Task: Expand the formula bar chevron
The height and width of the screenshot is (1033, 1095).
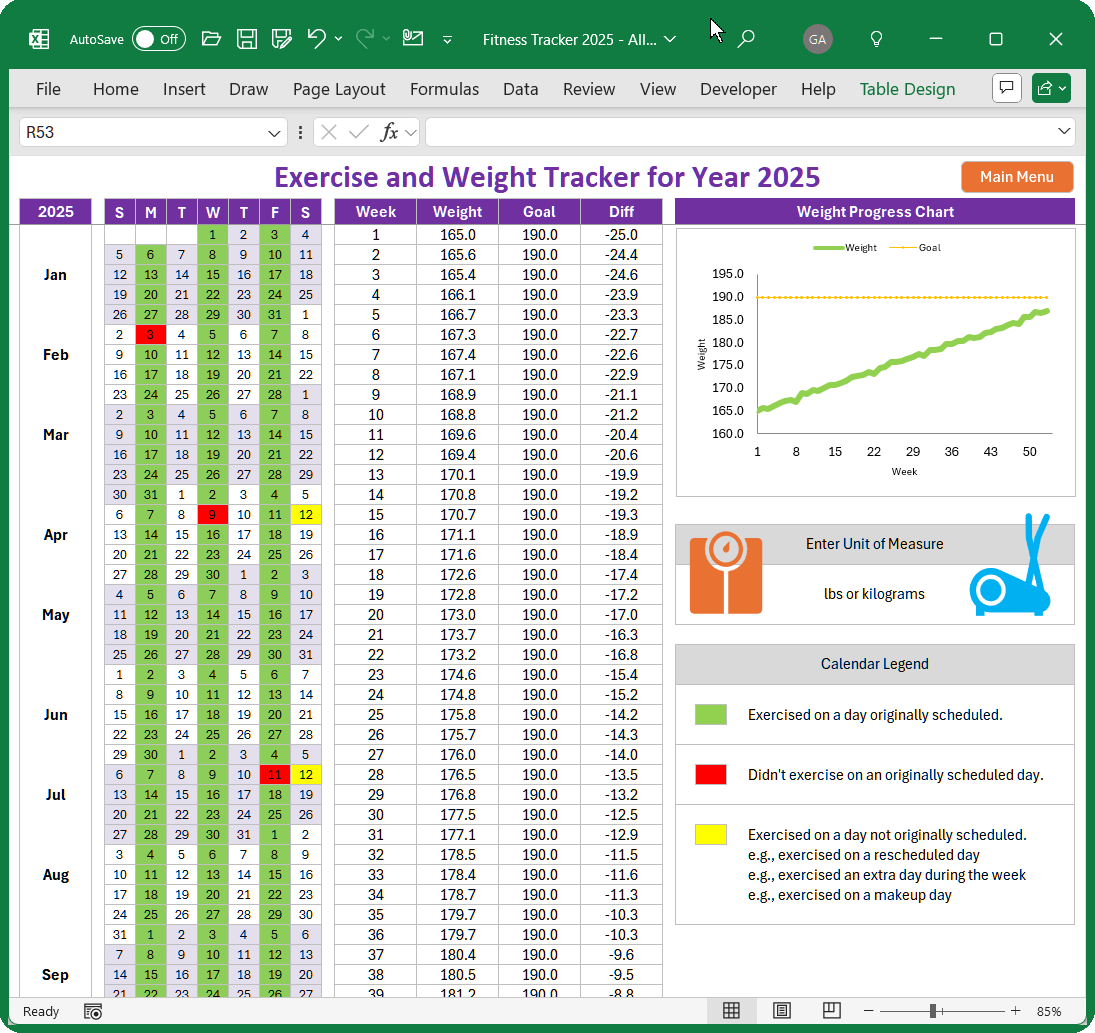Action: [x=1064, y=132]
